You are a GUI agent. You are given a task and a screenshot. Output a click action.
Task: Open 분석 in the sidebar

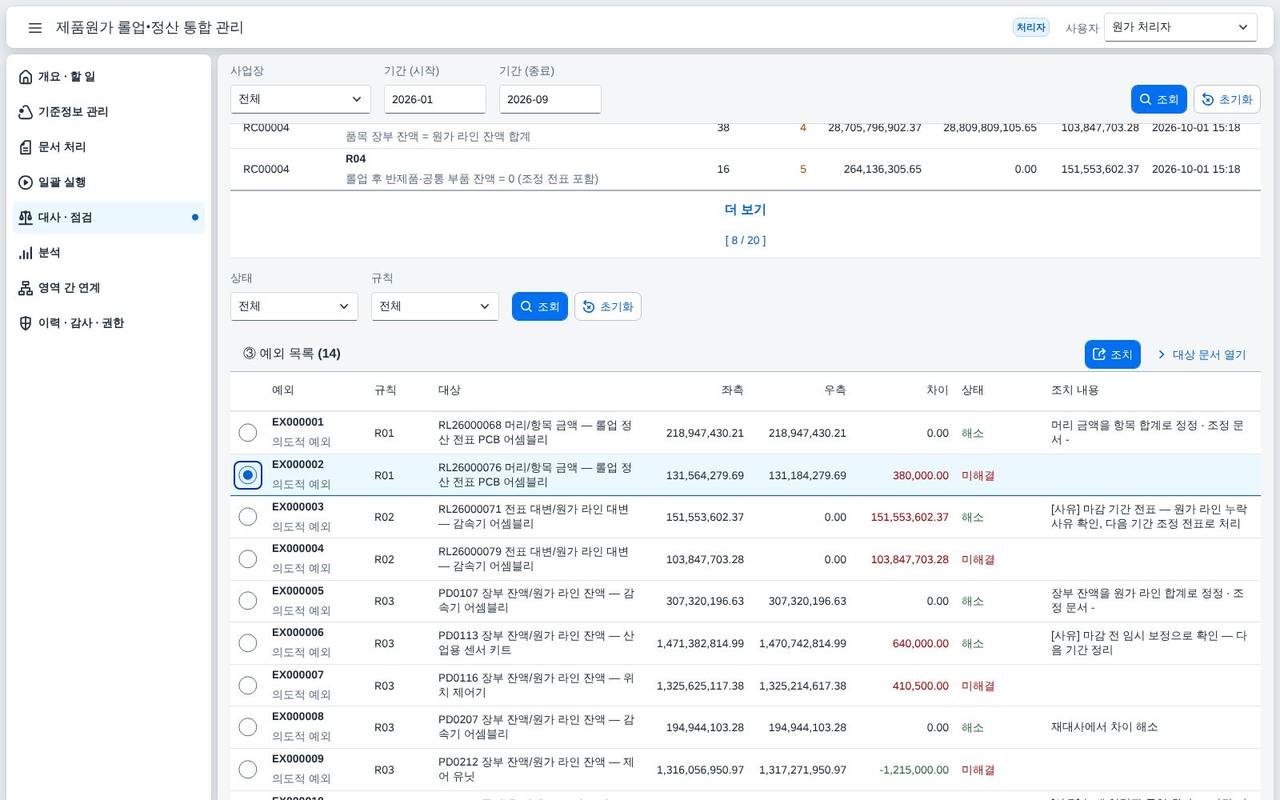pyautogui.click(x=109, y=253)
